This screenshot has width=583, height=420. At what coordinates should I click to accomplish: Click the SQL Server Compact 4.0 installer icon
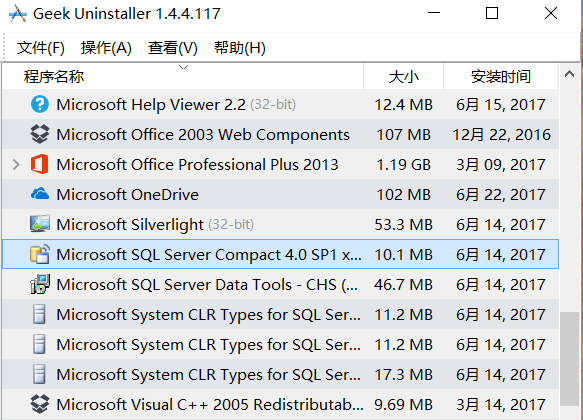click(39, 254)
